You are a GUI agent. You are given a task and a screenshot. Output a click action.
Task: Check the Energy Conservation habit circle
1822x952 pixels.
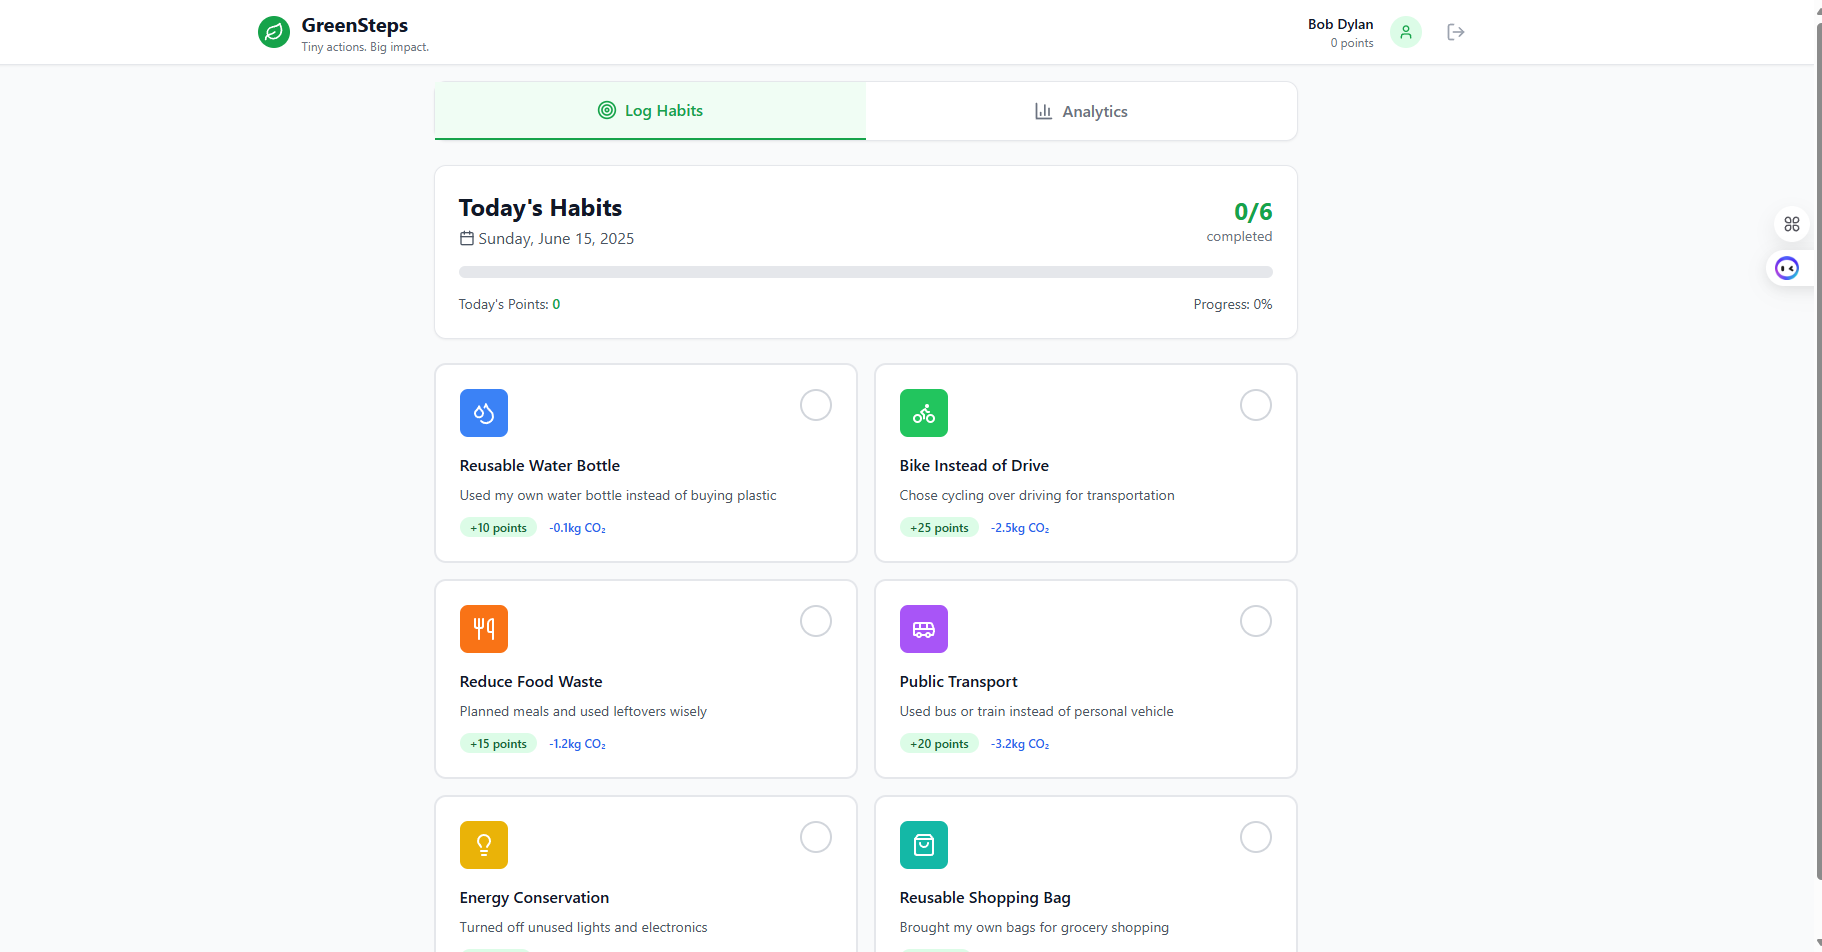(816, 837)
